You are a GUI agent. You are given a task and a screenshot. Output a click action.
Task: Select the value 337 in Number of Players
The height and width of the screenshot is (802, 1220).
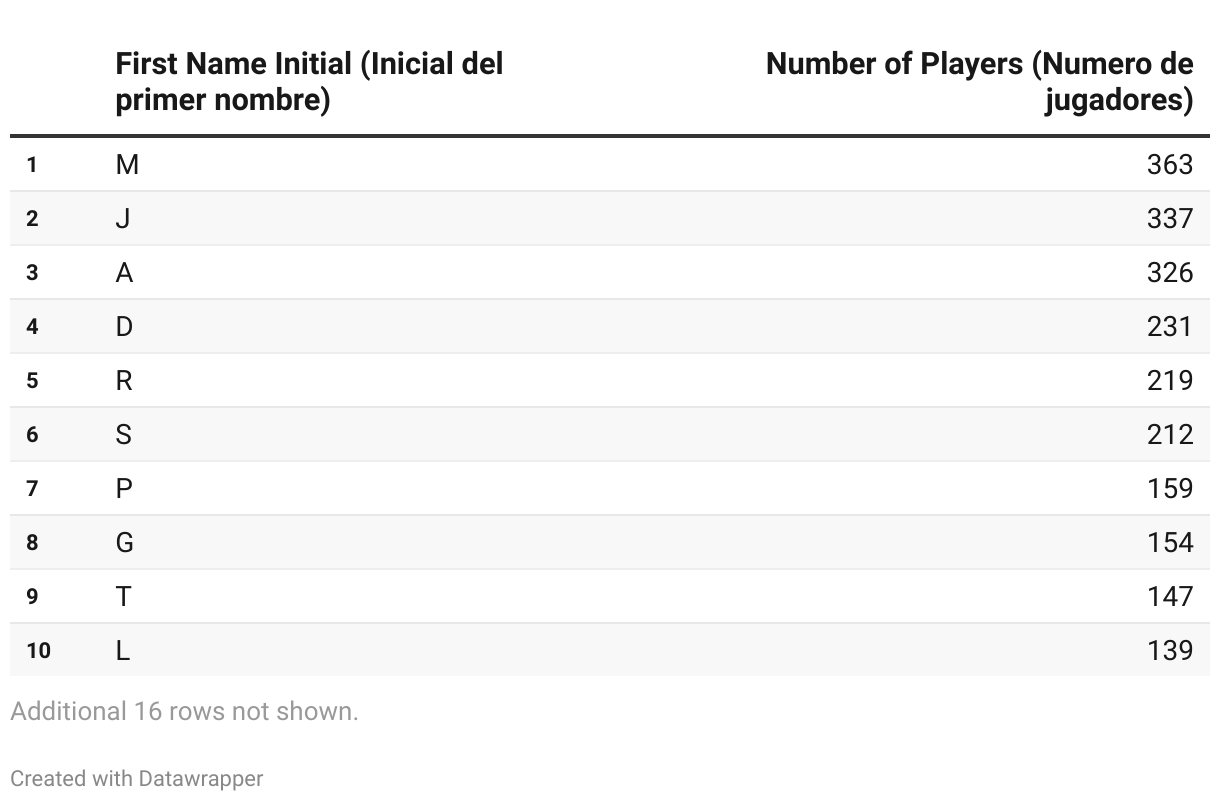tap(1169, 219)
